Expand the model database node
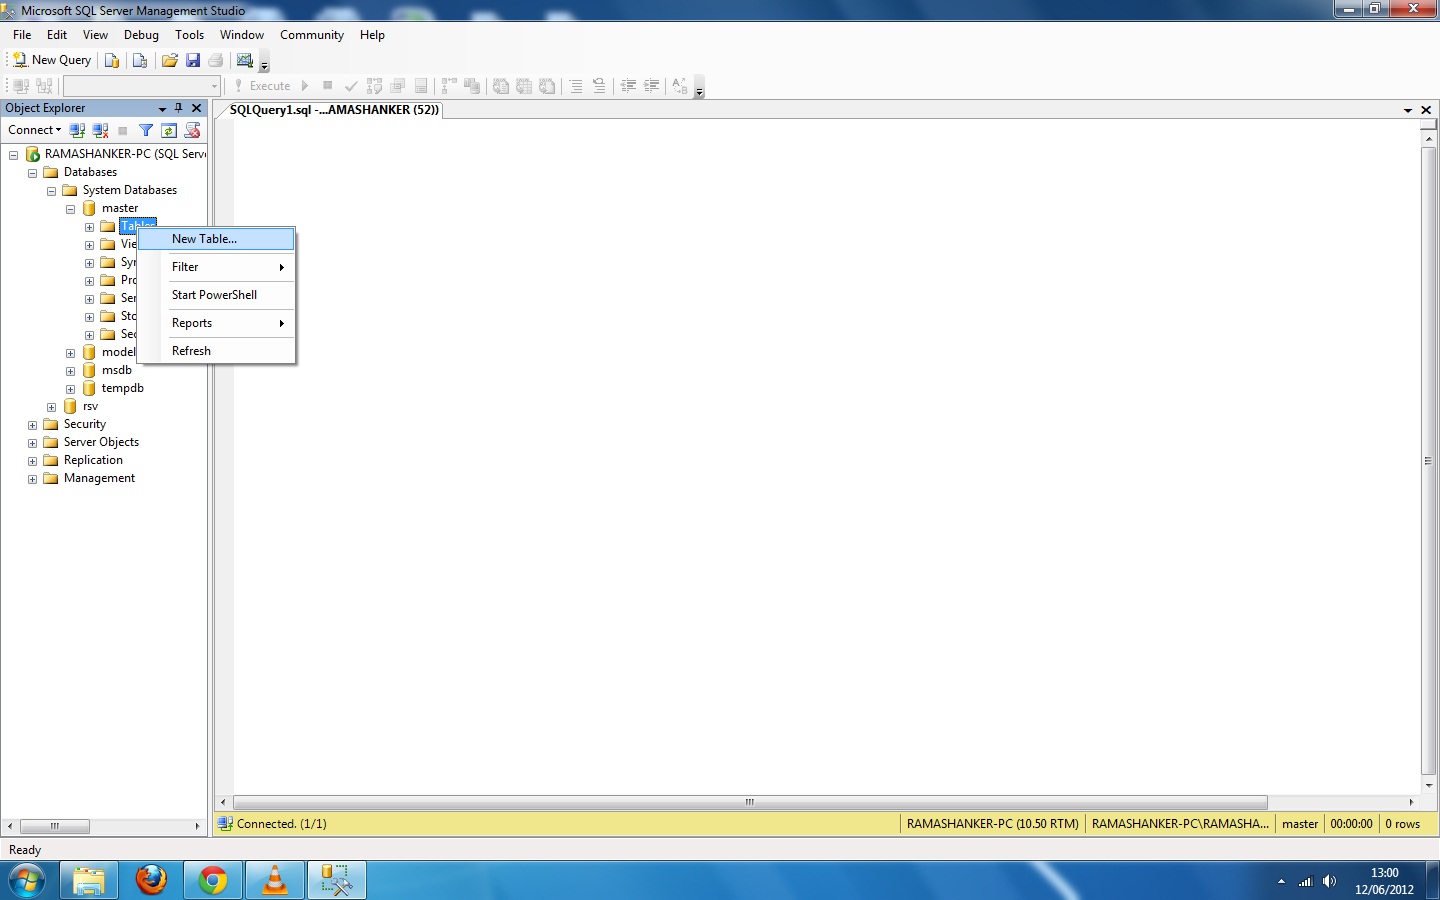 click(x=70, y=353)
